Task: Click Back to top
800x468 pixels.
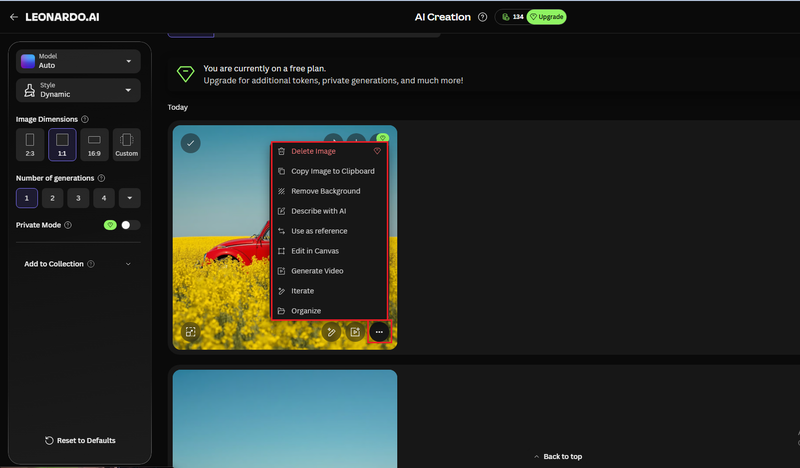Action: [558, 456]
